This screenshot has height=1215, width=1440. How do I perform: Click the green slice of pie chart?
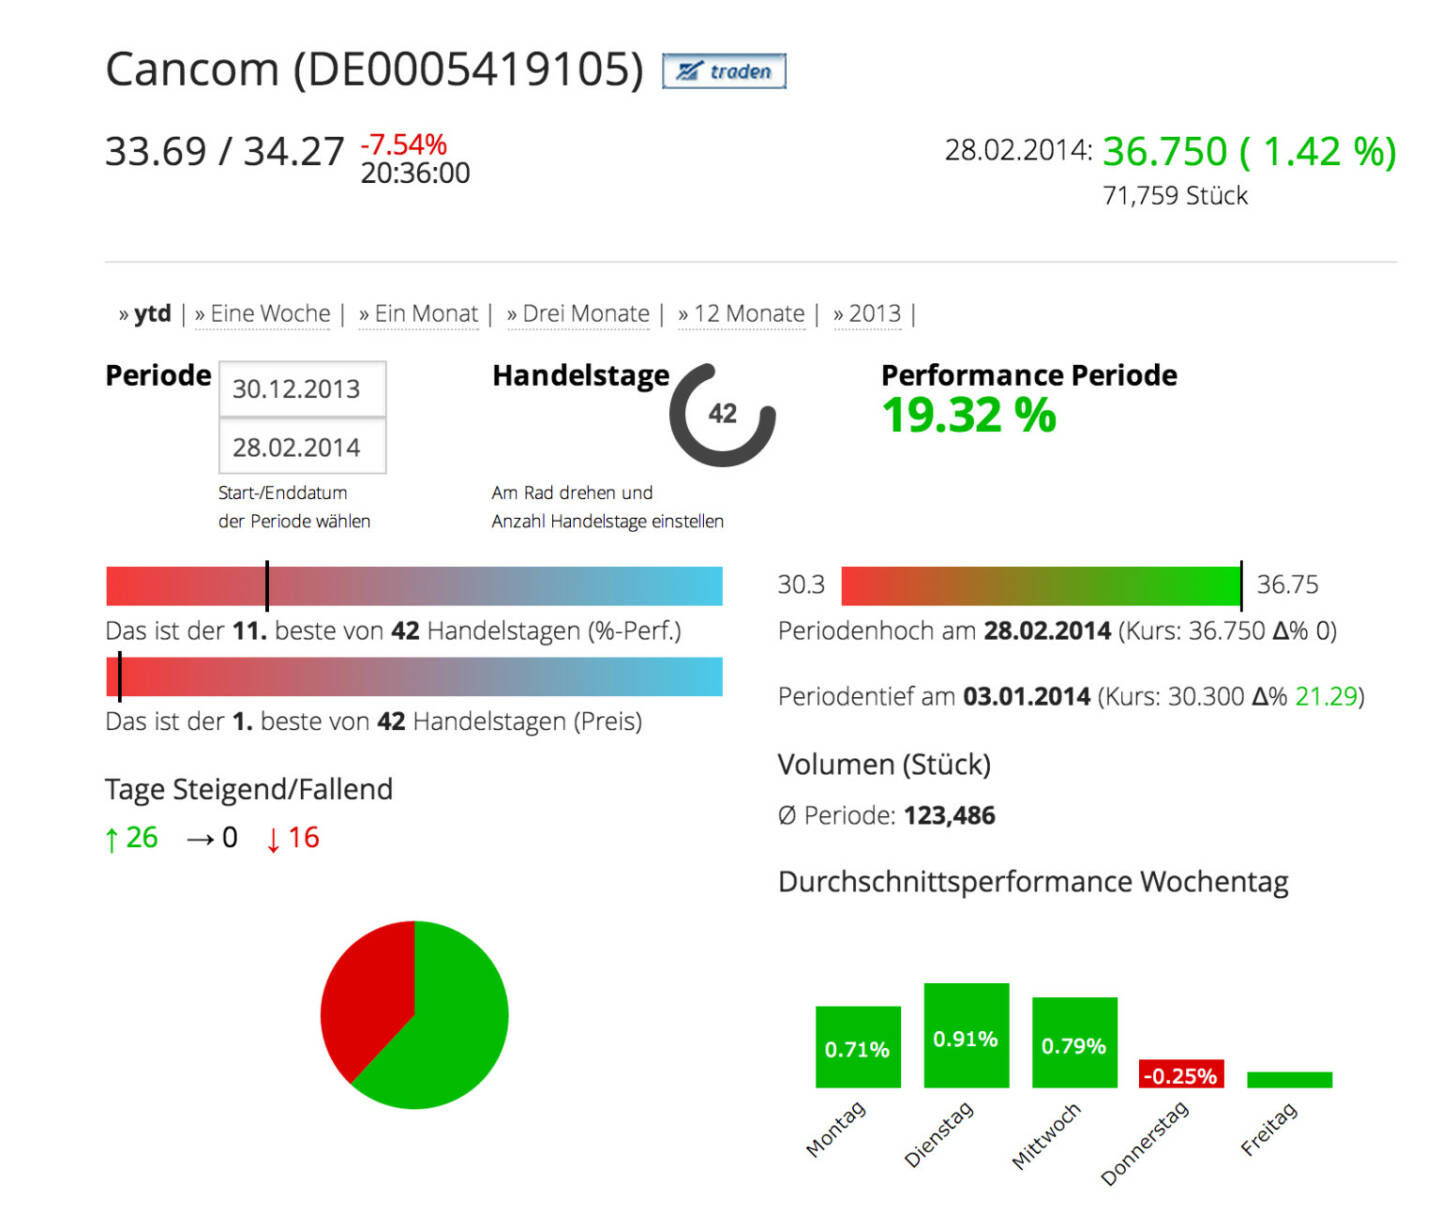coord(450,1030)
